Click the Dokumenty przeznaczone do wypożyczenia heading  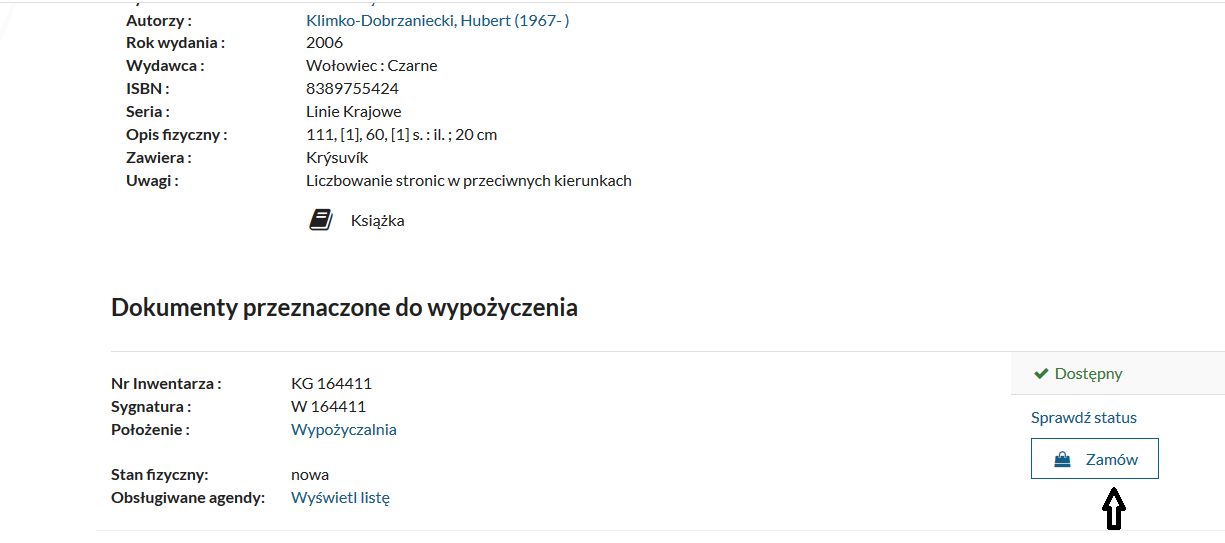pyautogui.click(x=344, y=307)
